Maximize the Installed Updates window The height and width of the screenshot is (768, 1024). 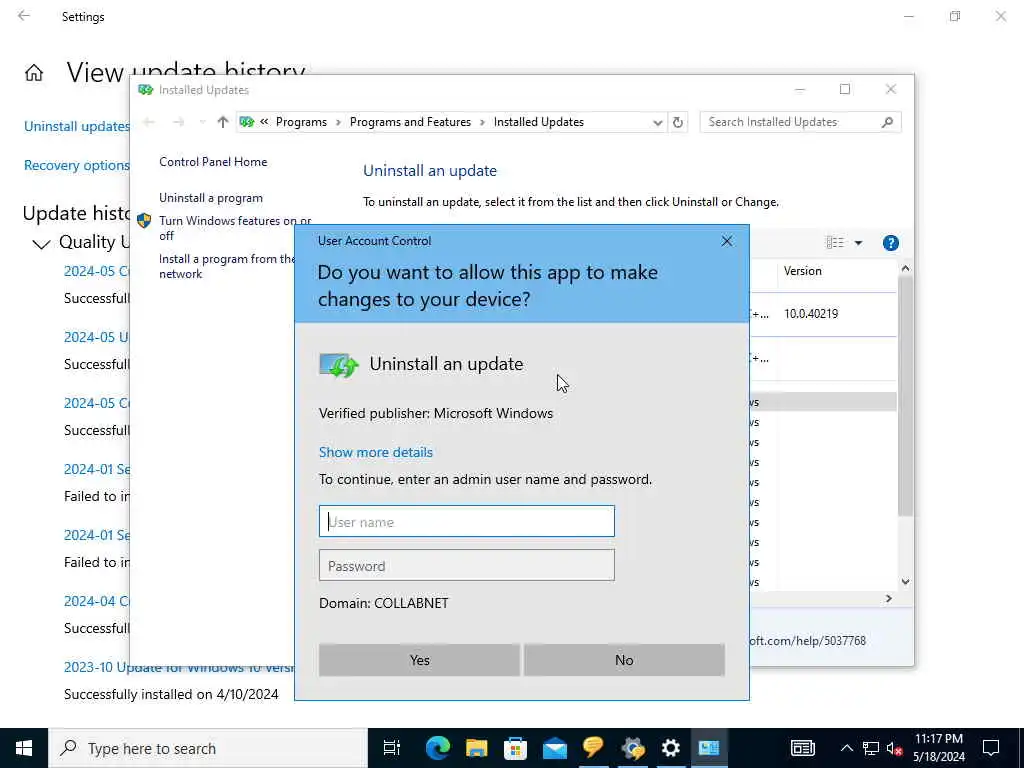pos(845,89)
